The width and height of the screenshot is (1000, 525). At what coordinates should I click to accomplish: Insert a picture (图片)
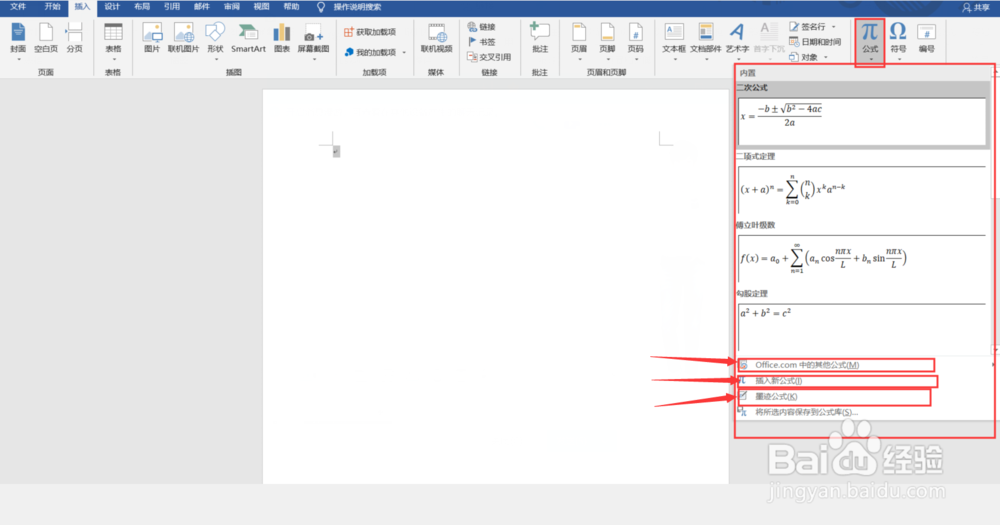point(152,38)
